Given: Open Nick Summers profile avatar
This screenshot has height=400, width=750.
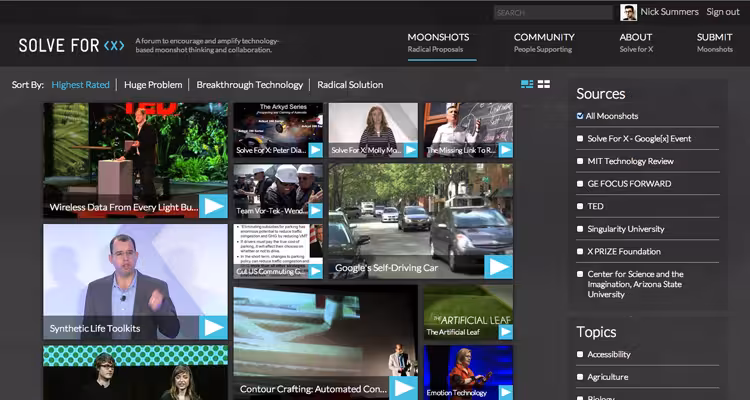Looking at the screenshot, I should pyautogui.click(x=629, y=12).
